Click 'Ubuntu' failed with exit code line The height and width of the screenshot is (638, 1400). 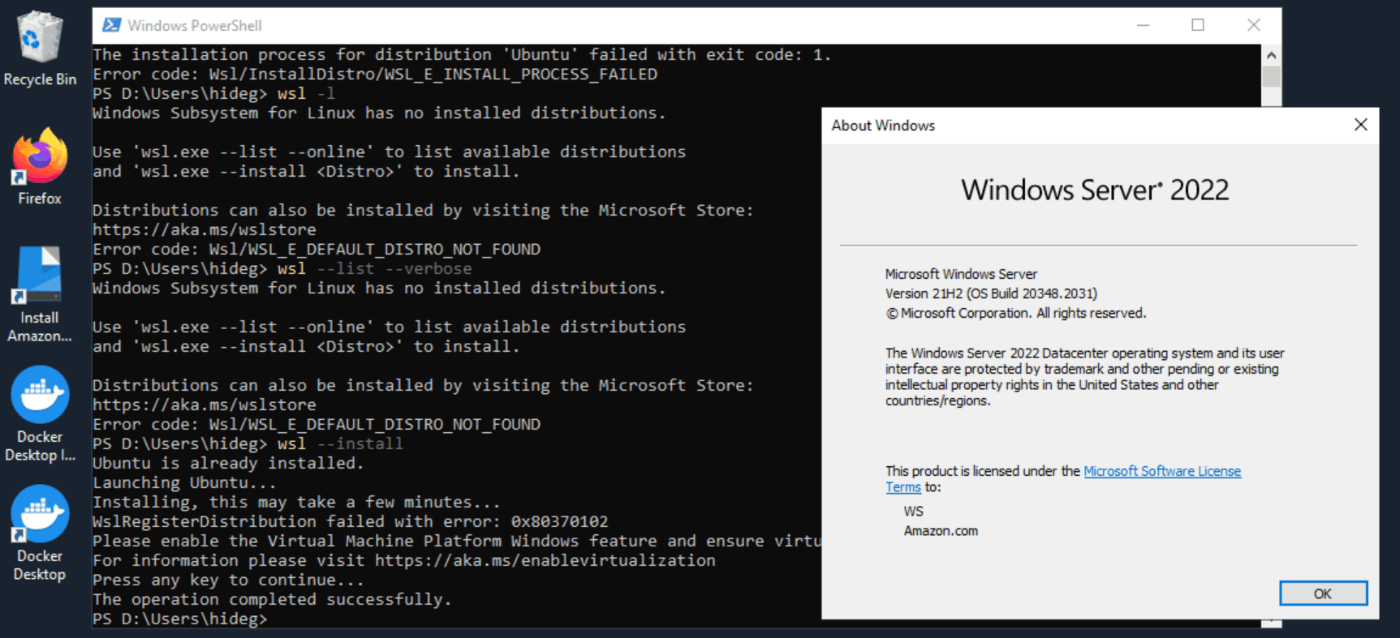pyautogui.click(x=462, y=55)
